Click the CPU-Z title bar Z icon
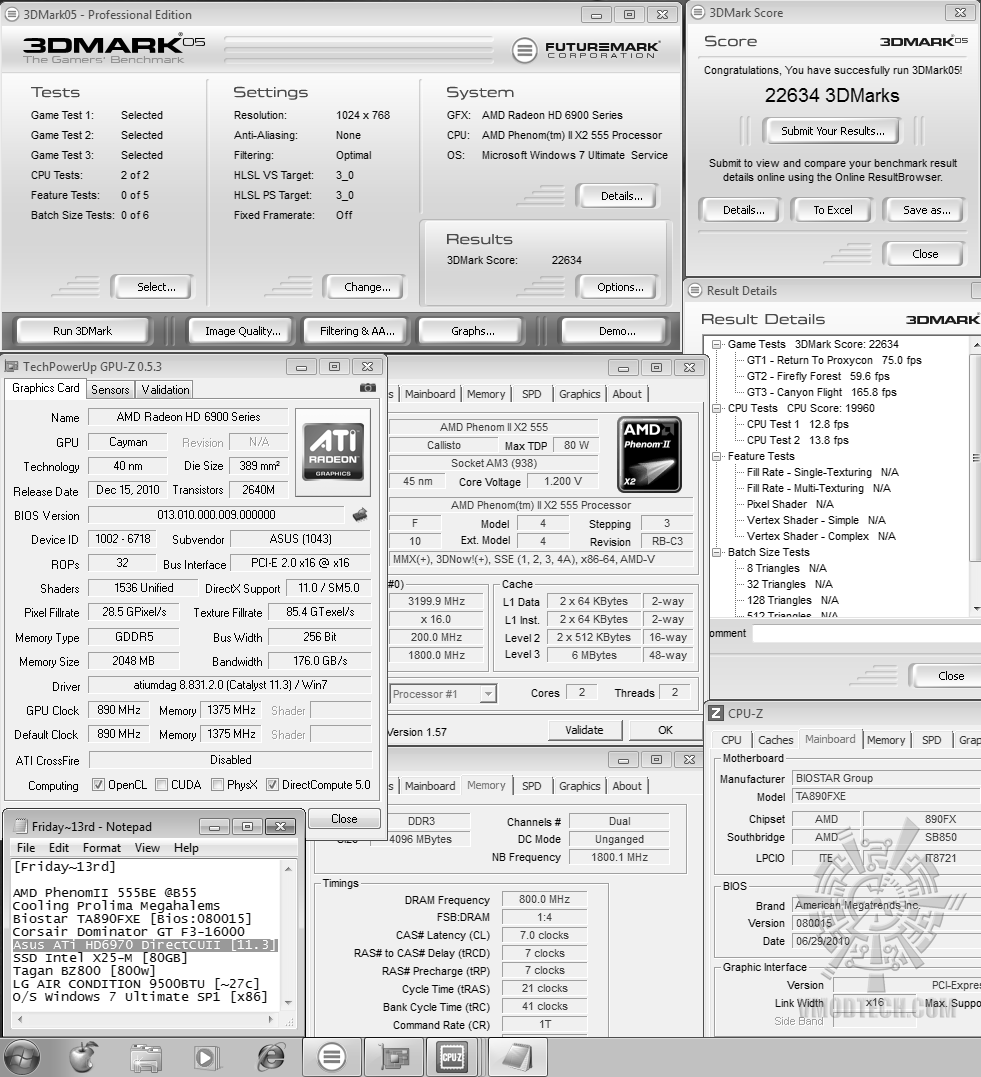Screen dimensions: 981x1077 [716, 713]
